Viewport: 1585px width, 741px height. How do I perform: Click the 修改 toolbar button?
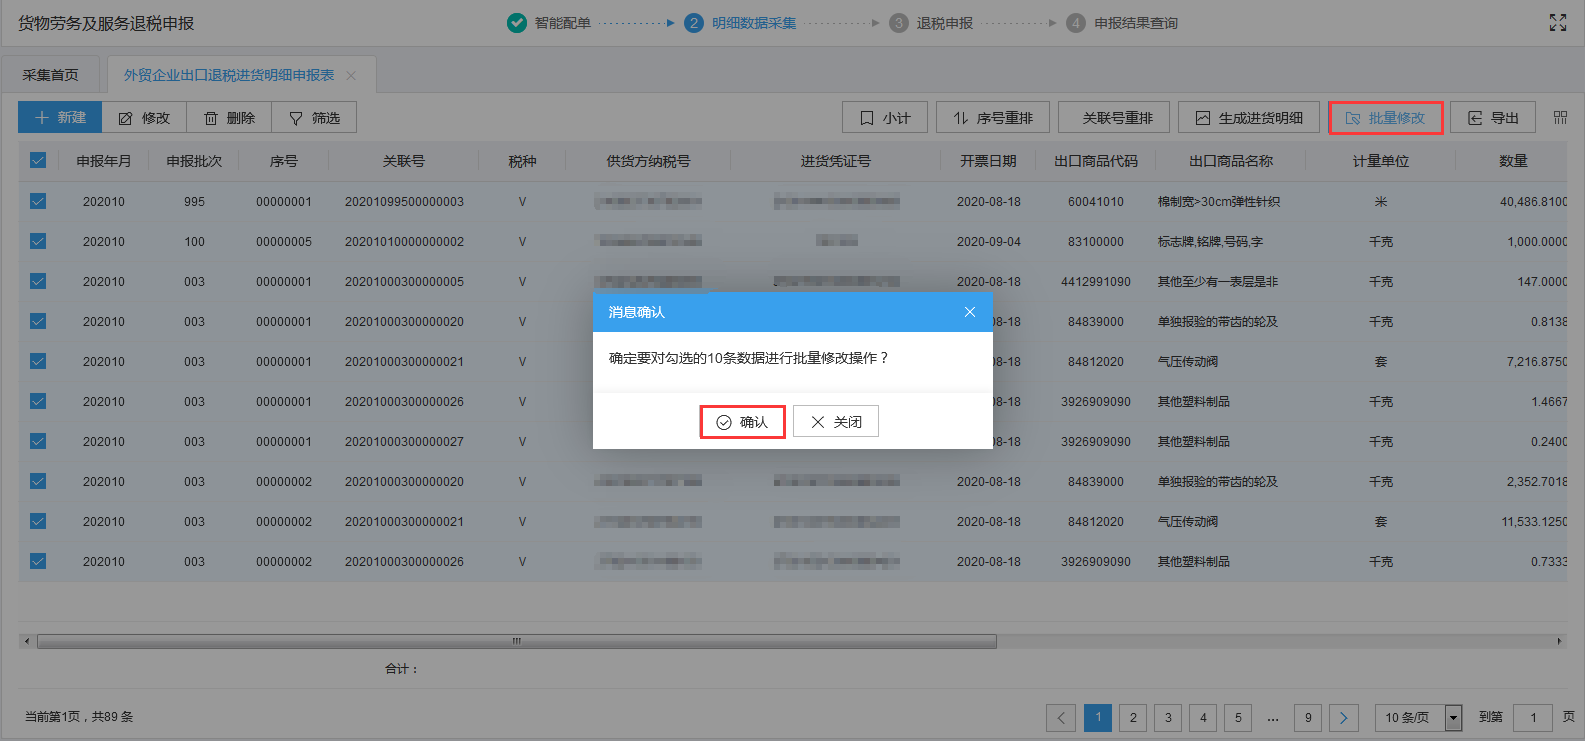point(144,118)
